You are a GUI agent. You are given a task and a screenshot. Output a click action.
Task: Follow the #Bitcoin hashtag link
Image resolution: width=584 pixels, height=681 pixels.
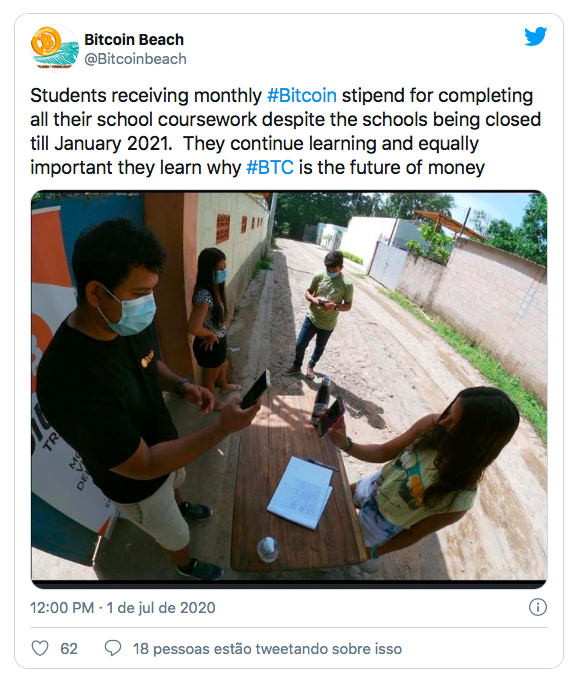click(x=302, y=96)
